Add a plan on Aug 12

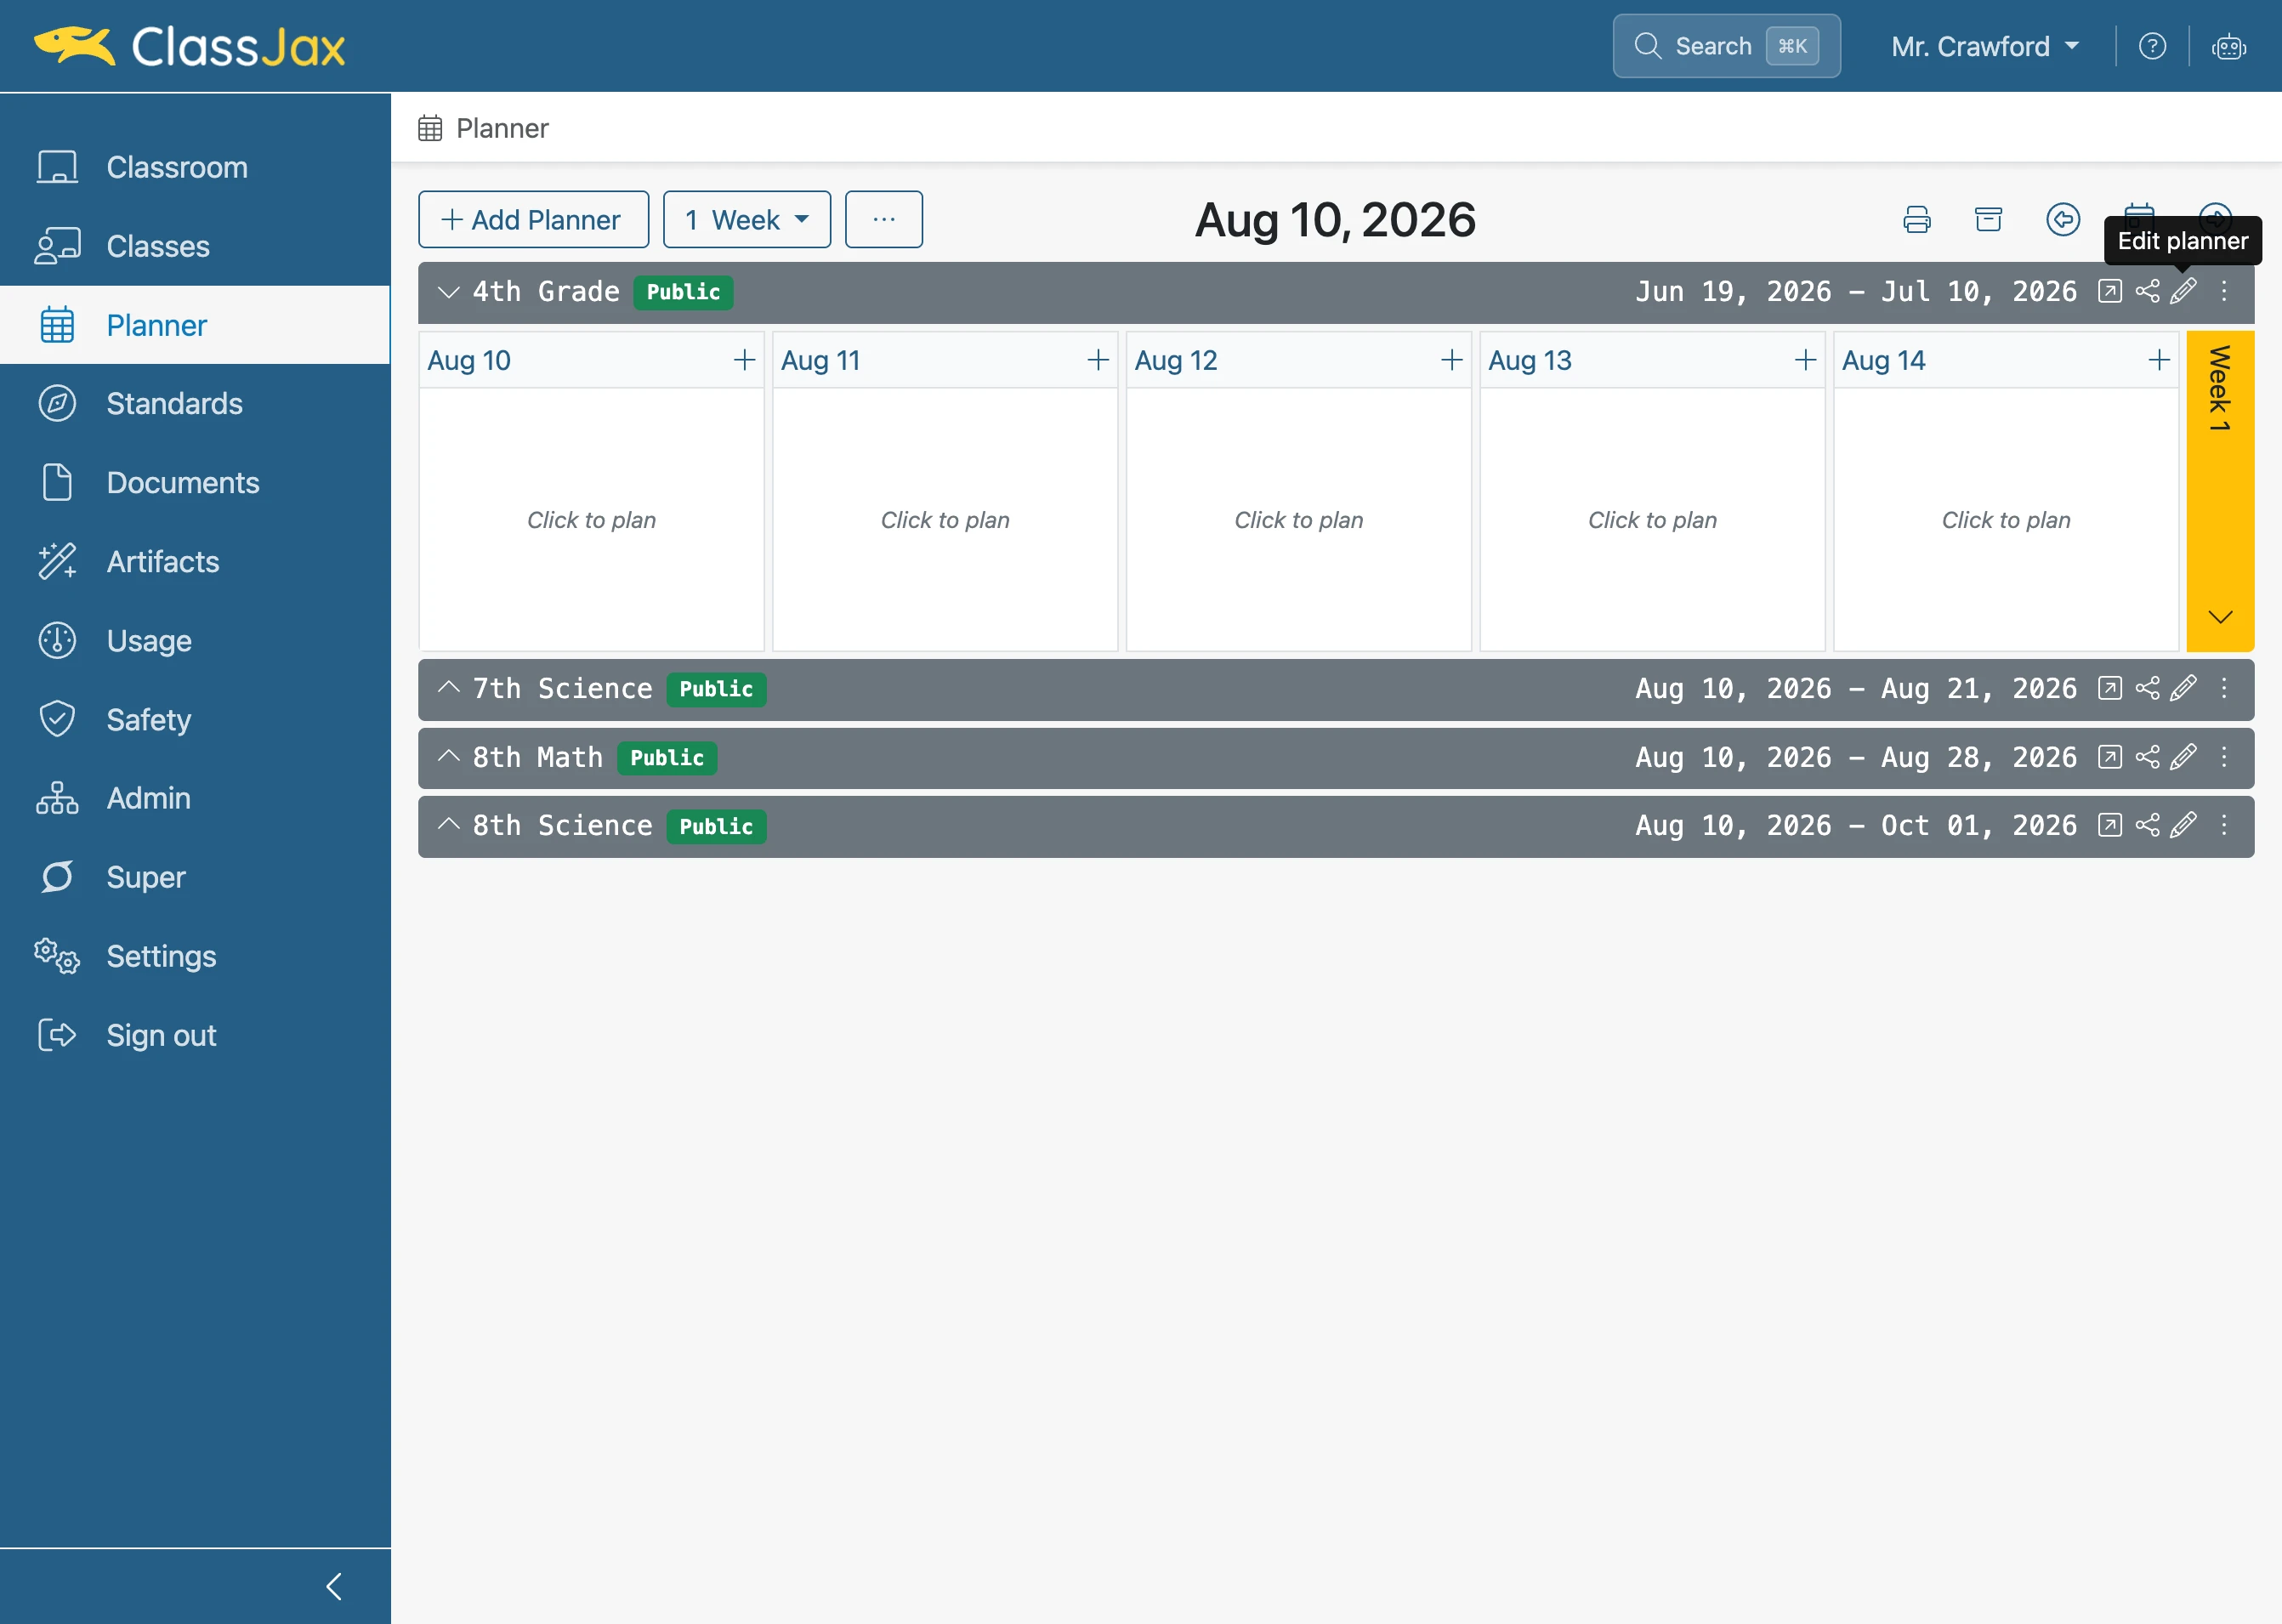pyautogui.click(x=1451, y=360)
